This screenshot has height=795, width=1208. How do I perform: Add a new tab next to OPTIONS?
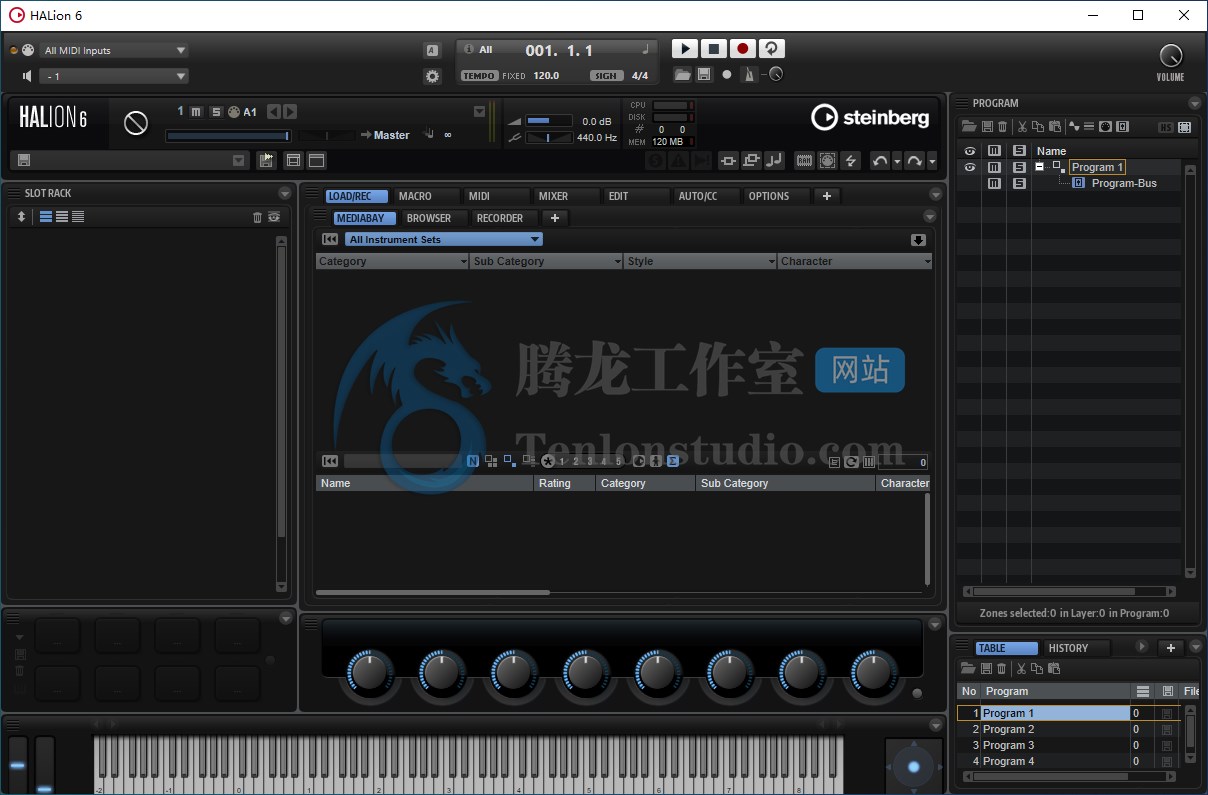point(827,196)
